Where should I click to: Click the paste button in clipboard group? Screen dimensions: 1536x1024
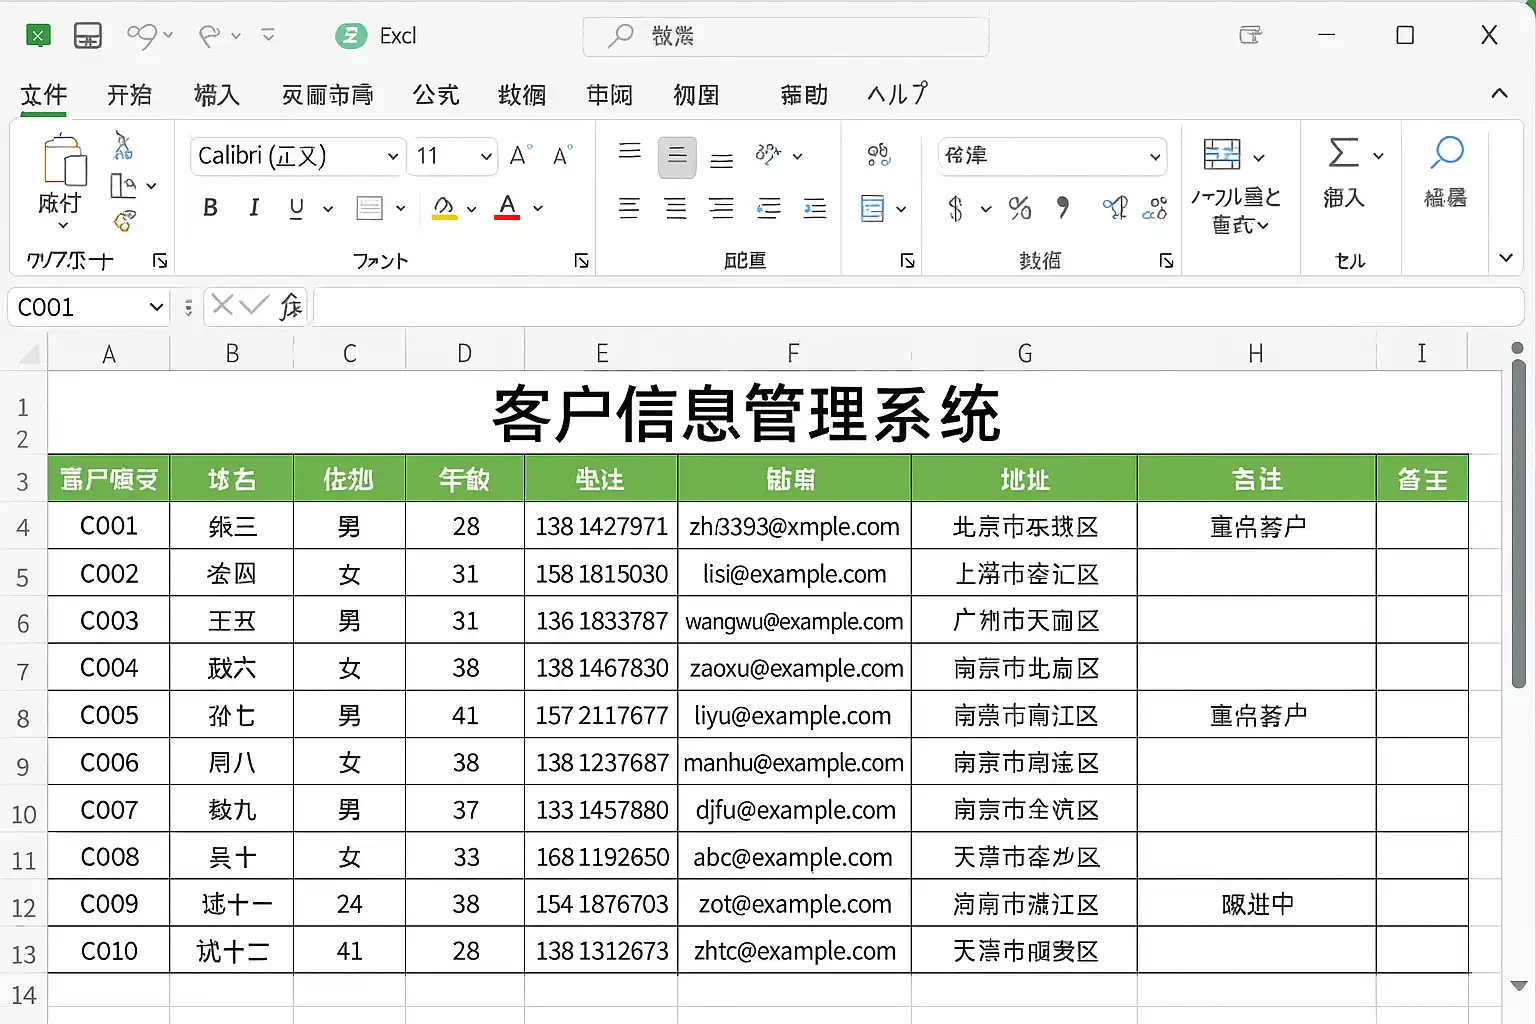tap(62, 176)
